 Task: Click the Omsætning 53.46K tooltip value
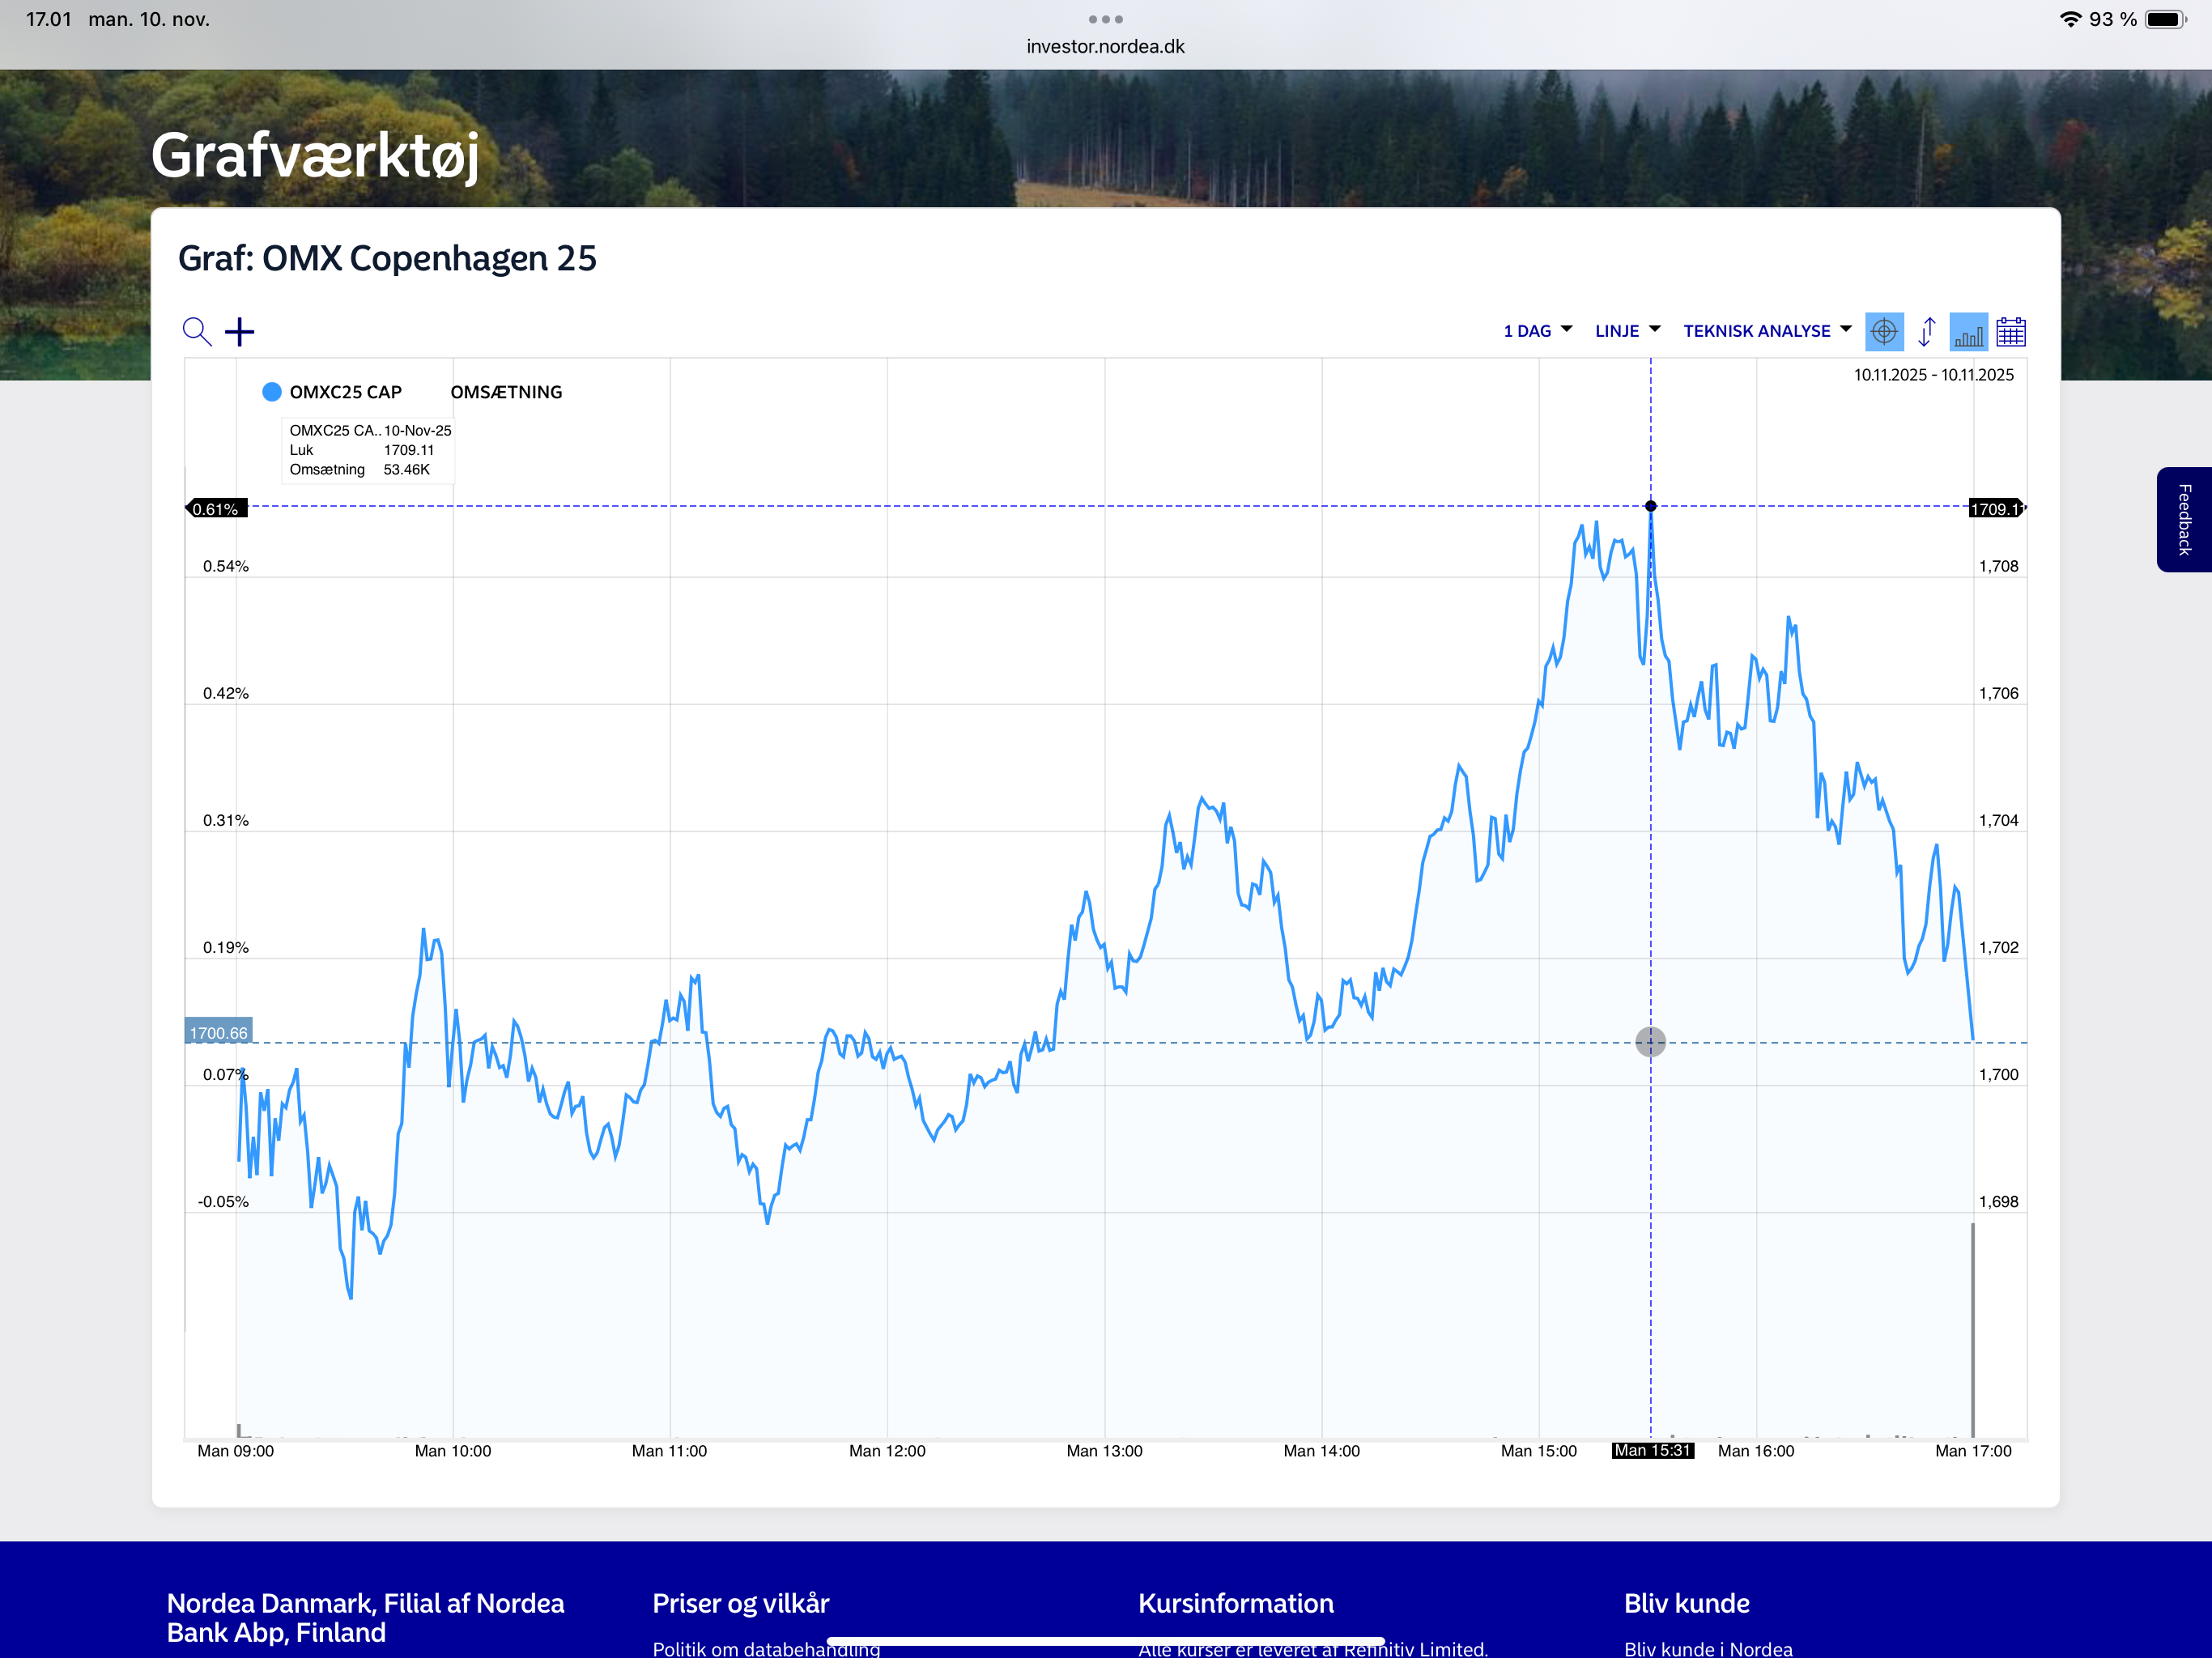[407, 469]
